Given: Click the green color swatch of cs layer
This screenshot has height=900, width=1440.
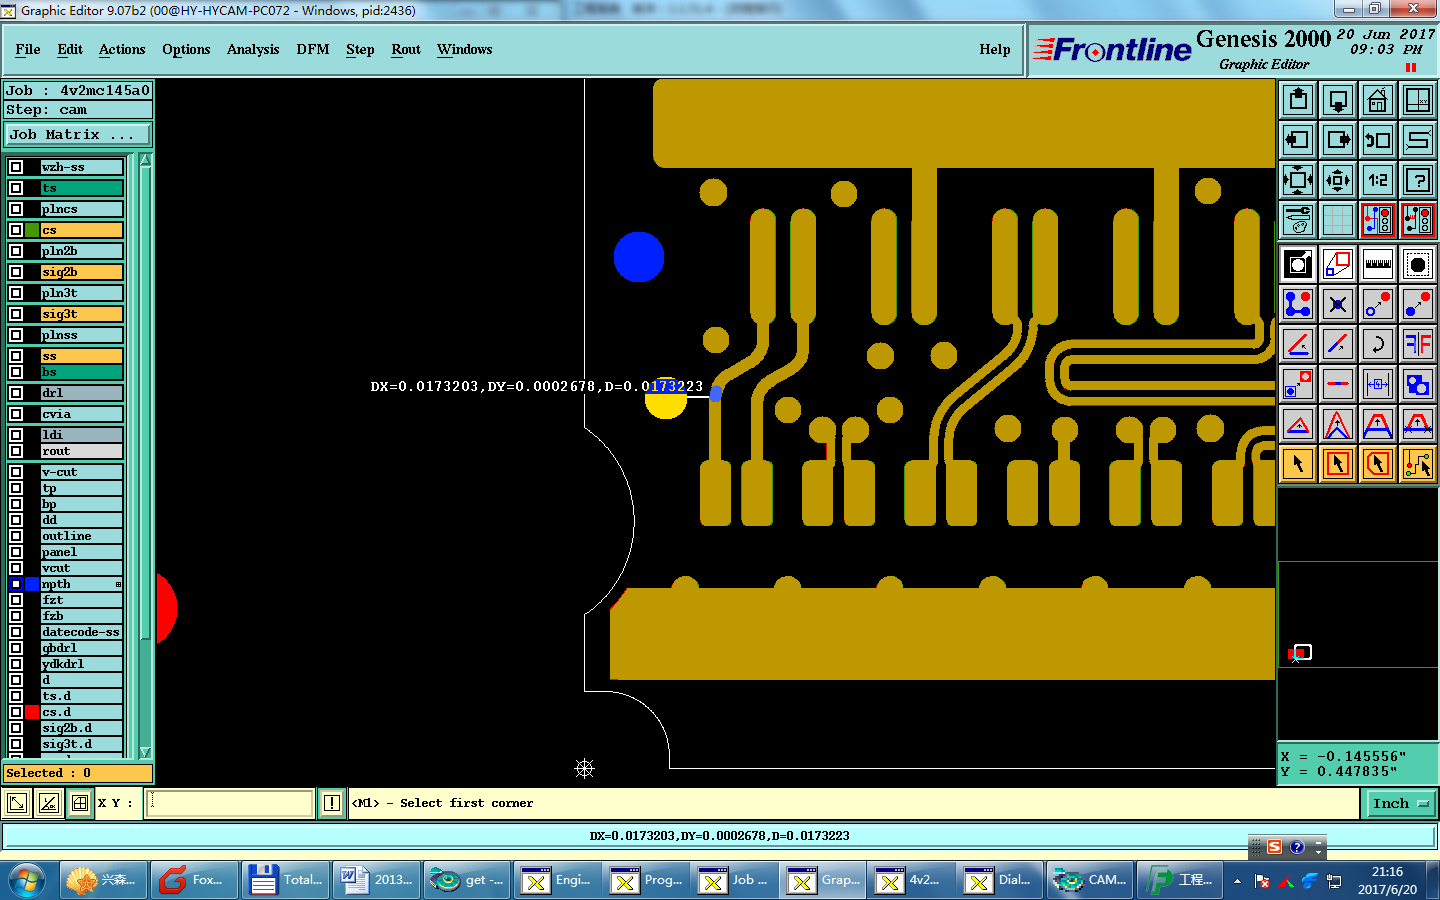Looking at the screenshot, I should click(x=32, y=230).
